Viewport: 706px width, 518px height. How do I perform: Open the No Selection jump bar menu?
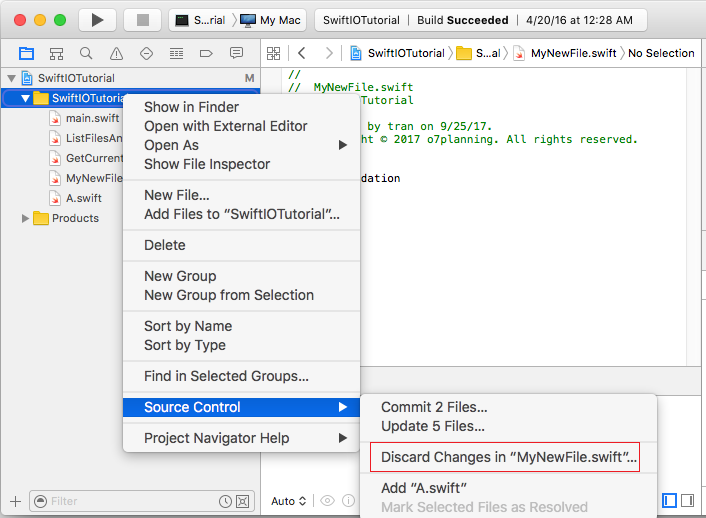click(x=661, y=53)
